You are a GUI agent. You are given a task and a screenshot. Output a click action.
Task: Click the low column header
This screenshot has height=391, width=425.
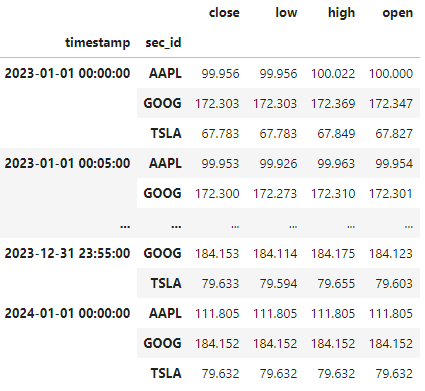pyautogui.click(x=286, y=13)
